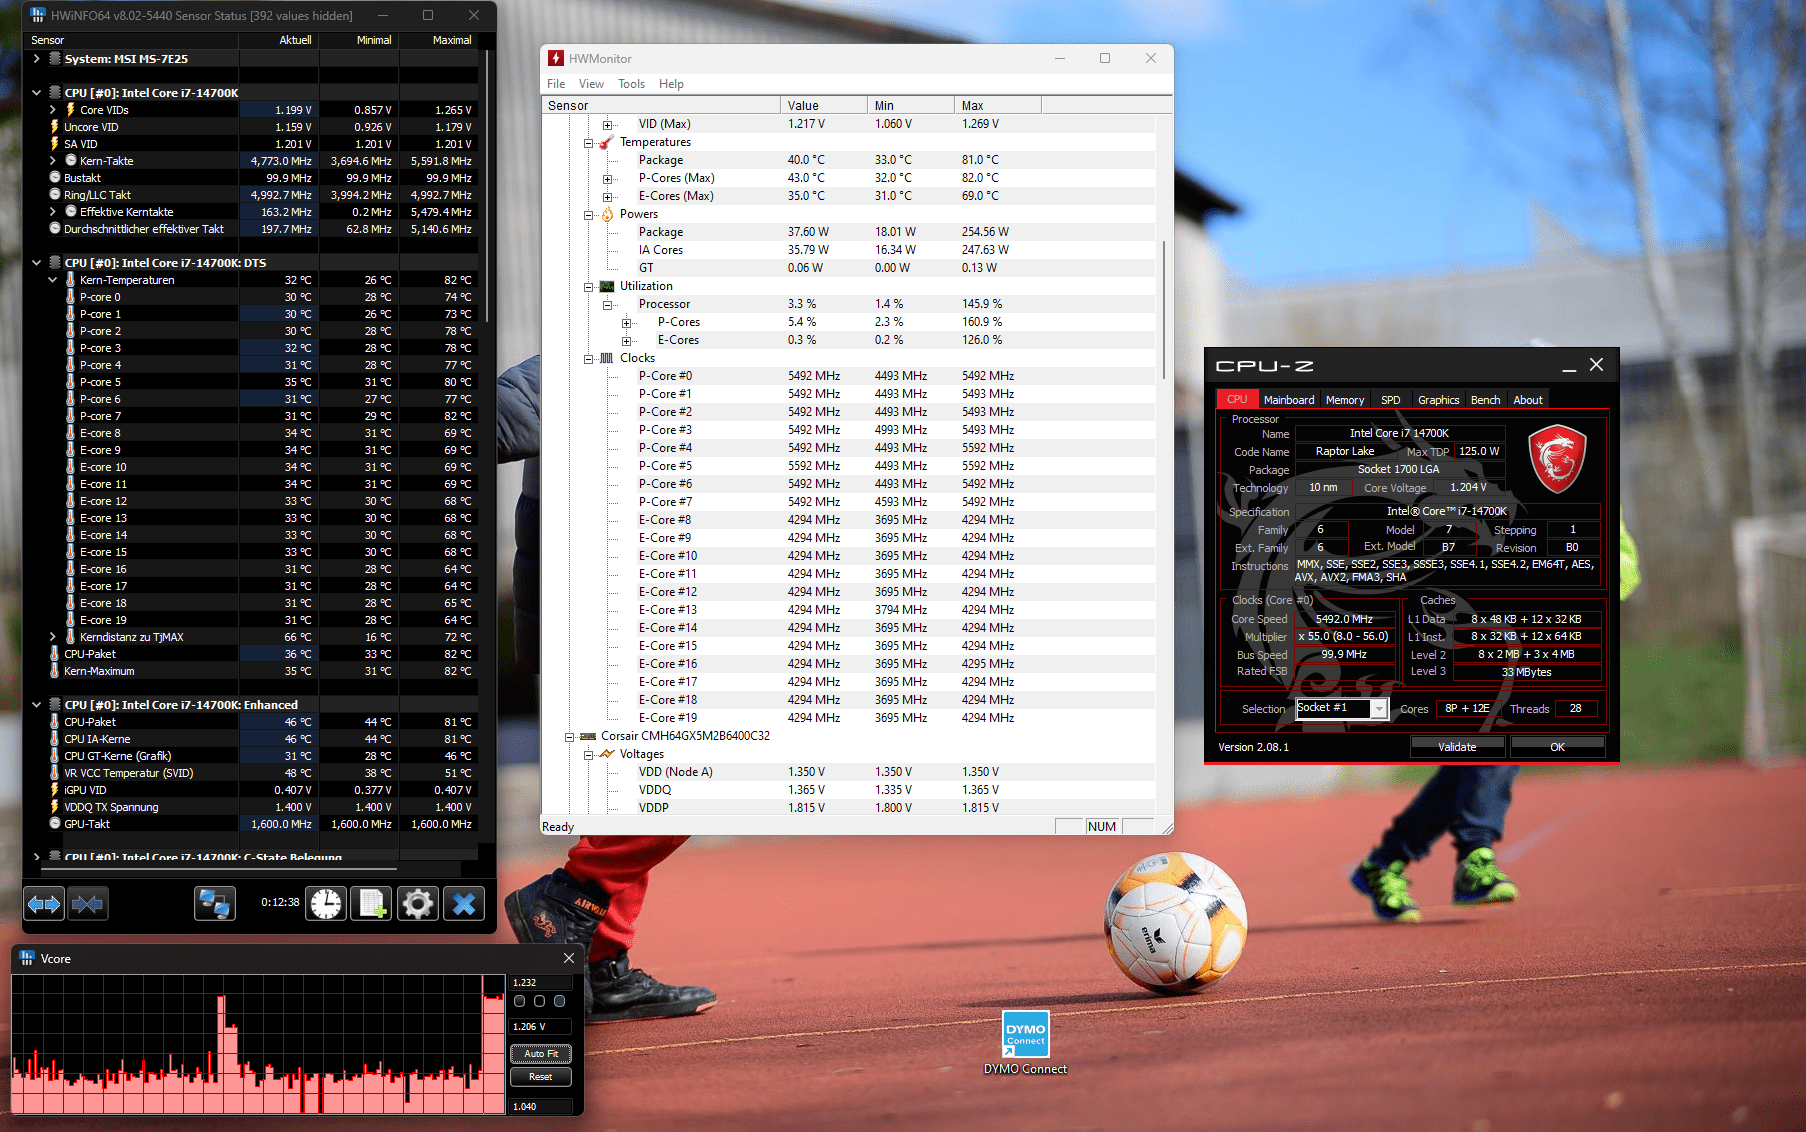Click the thermometer icon beside P-core 0
This screenshot has width=1806, height=1132.
pyautogui.click(x=71, y=297)
